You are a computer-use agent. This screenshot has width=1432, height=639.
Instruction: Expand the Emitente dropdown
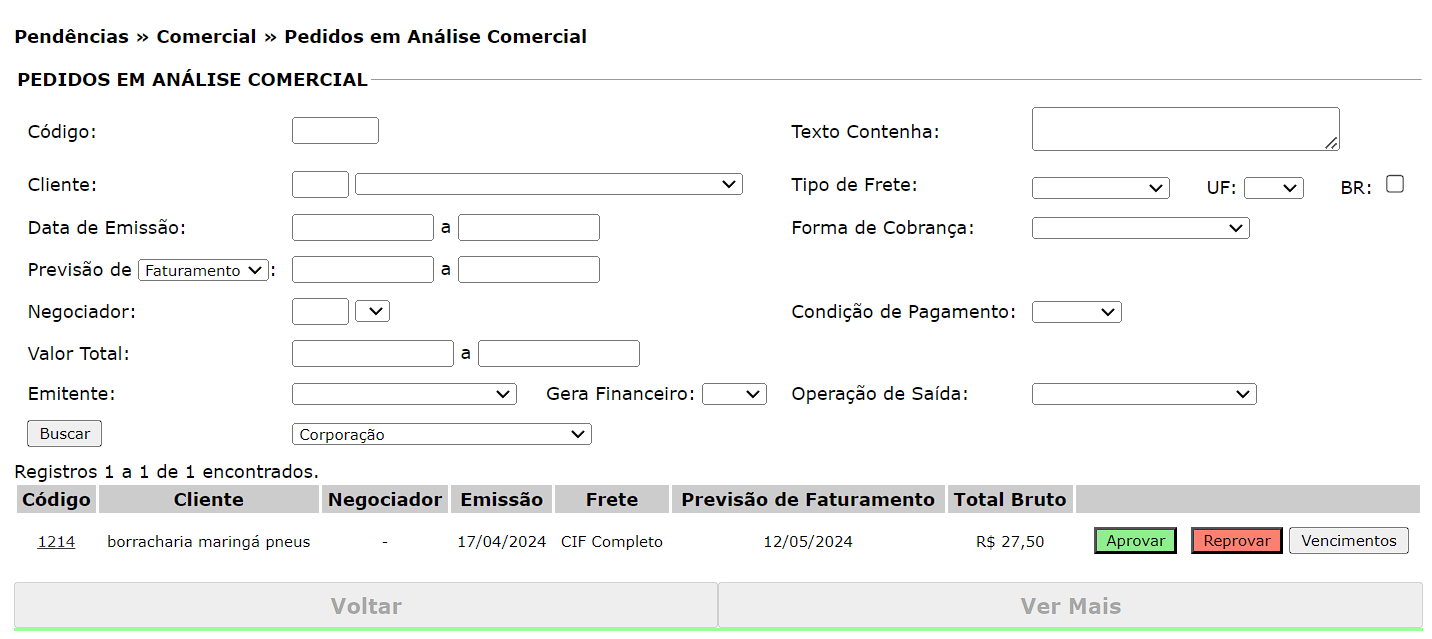(404, 394)
